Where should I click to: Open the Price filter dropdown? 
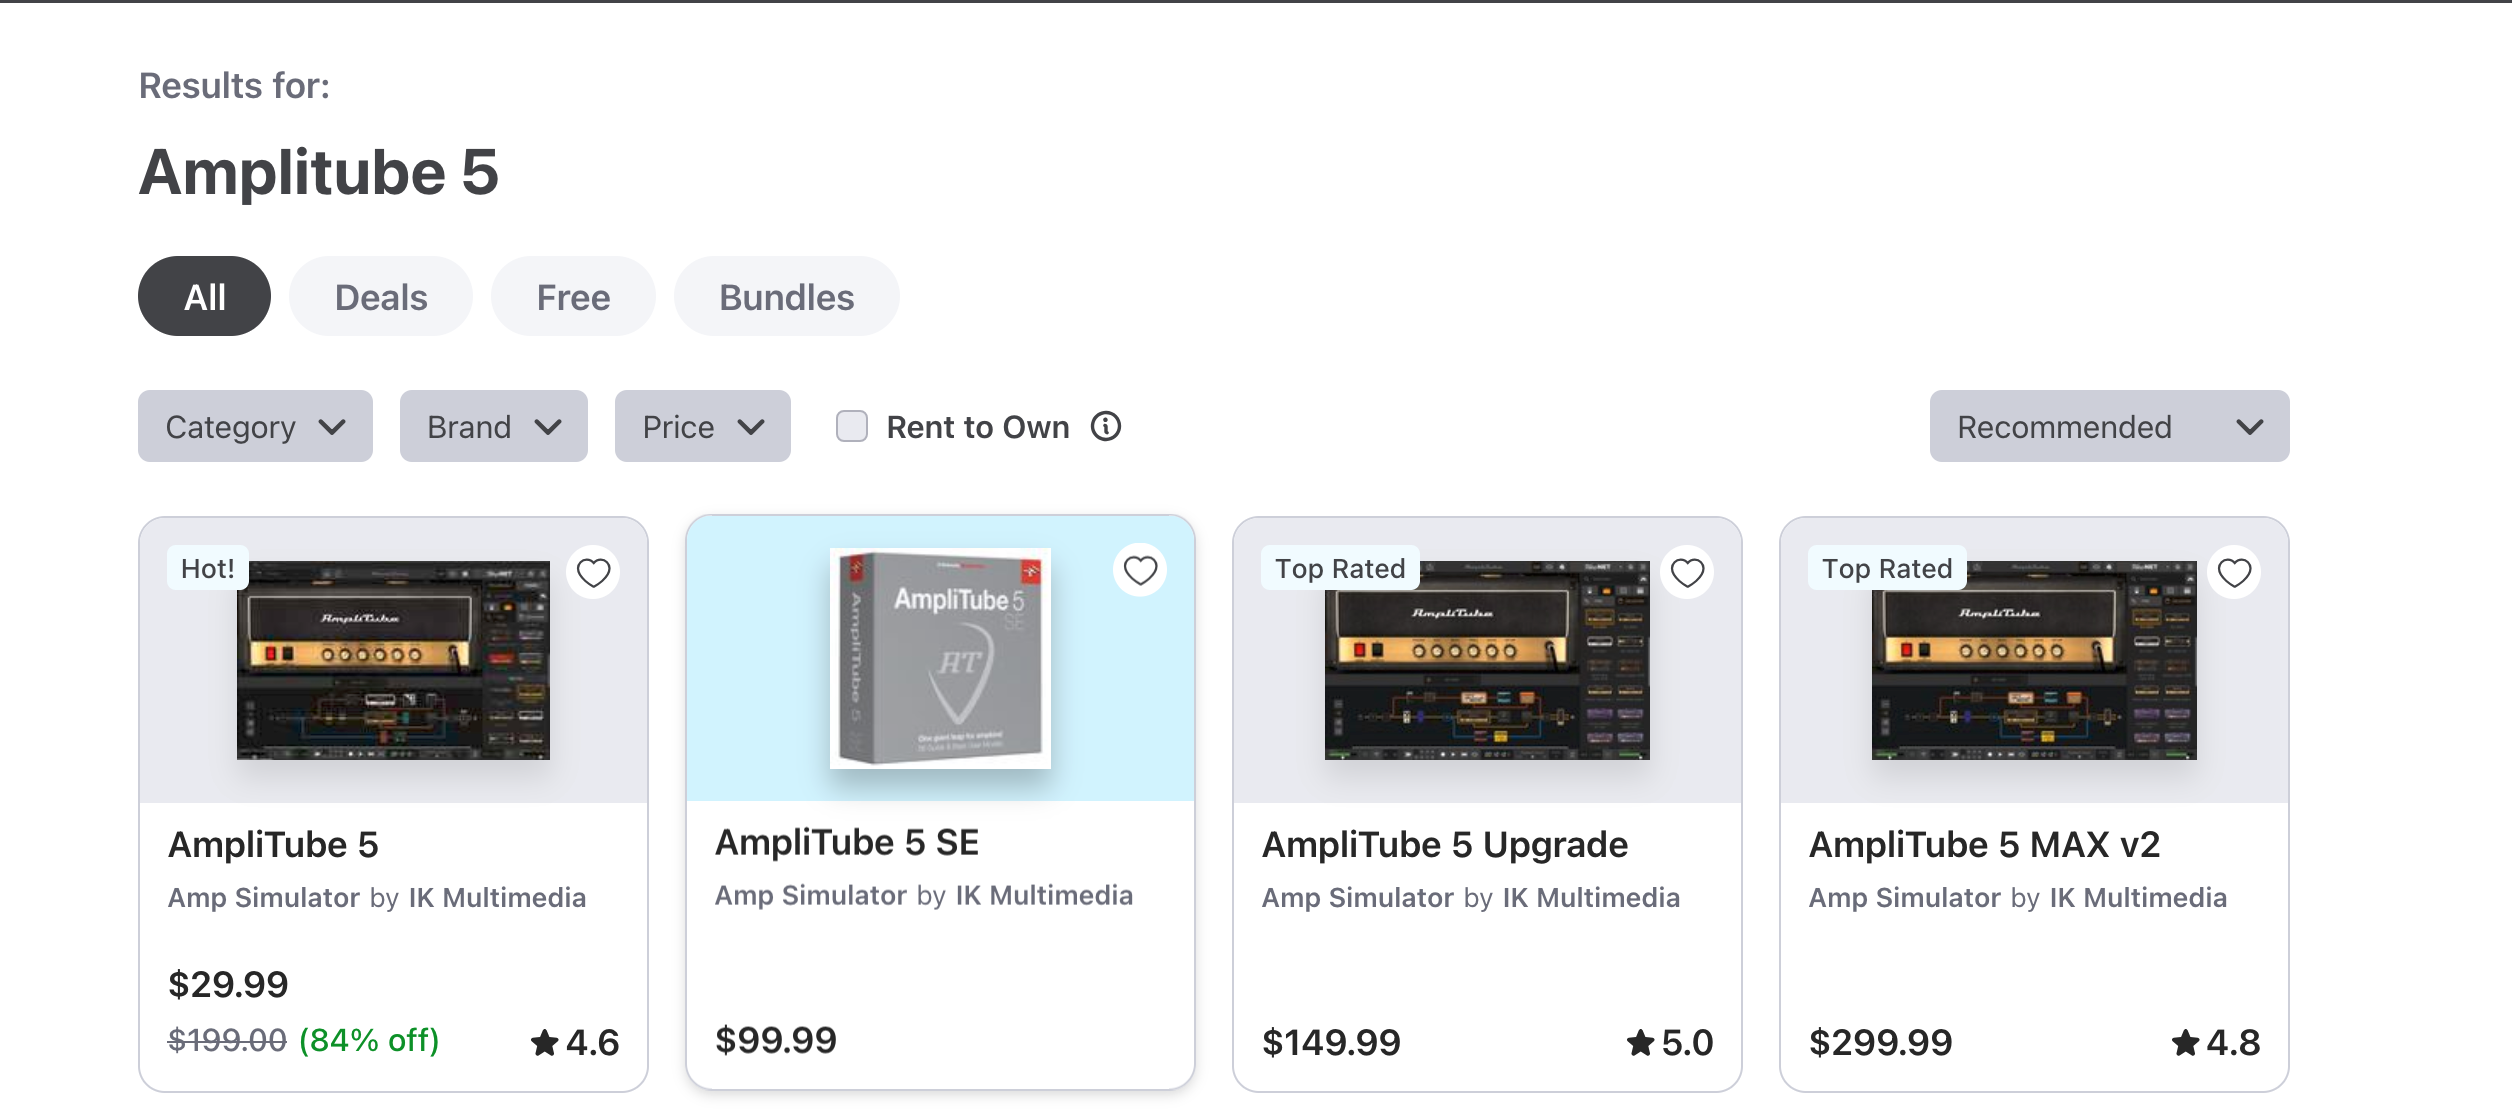702,427
